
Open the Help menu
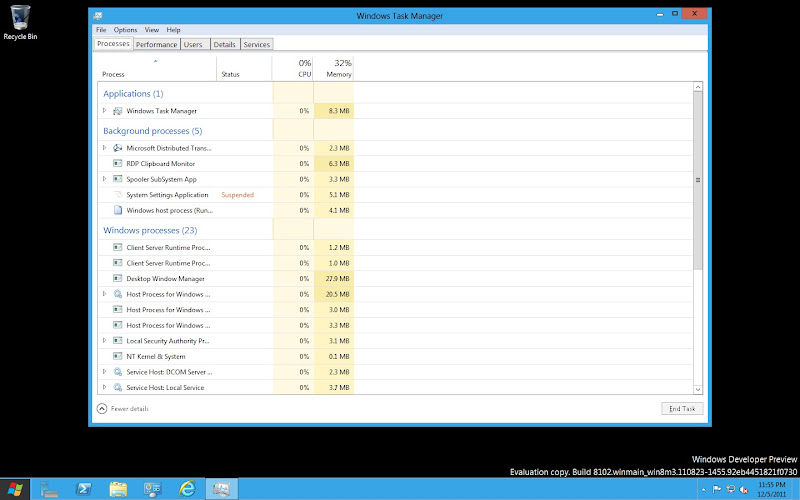173,30
